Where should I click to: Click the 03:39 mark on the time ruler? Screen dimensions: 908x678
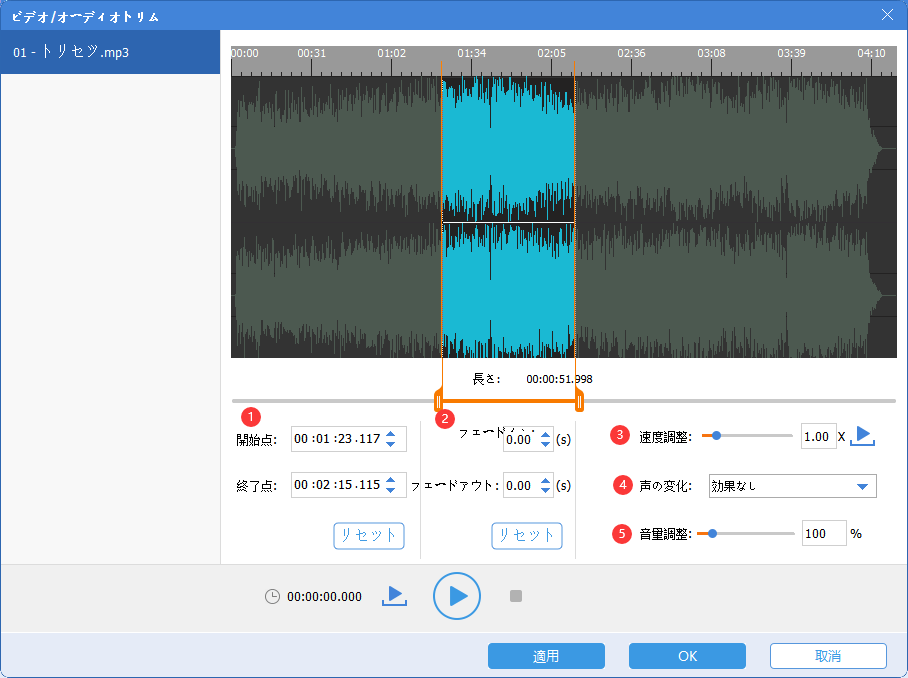tap(791, 53)
